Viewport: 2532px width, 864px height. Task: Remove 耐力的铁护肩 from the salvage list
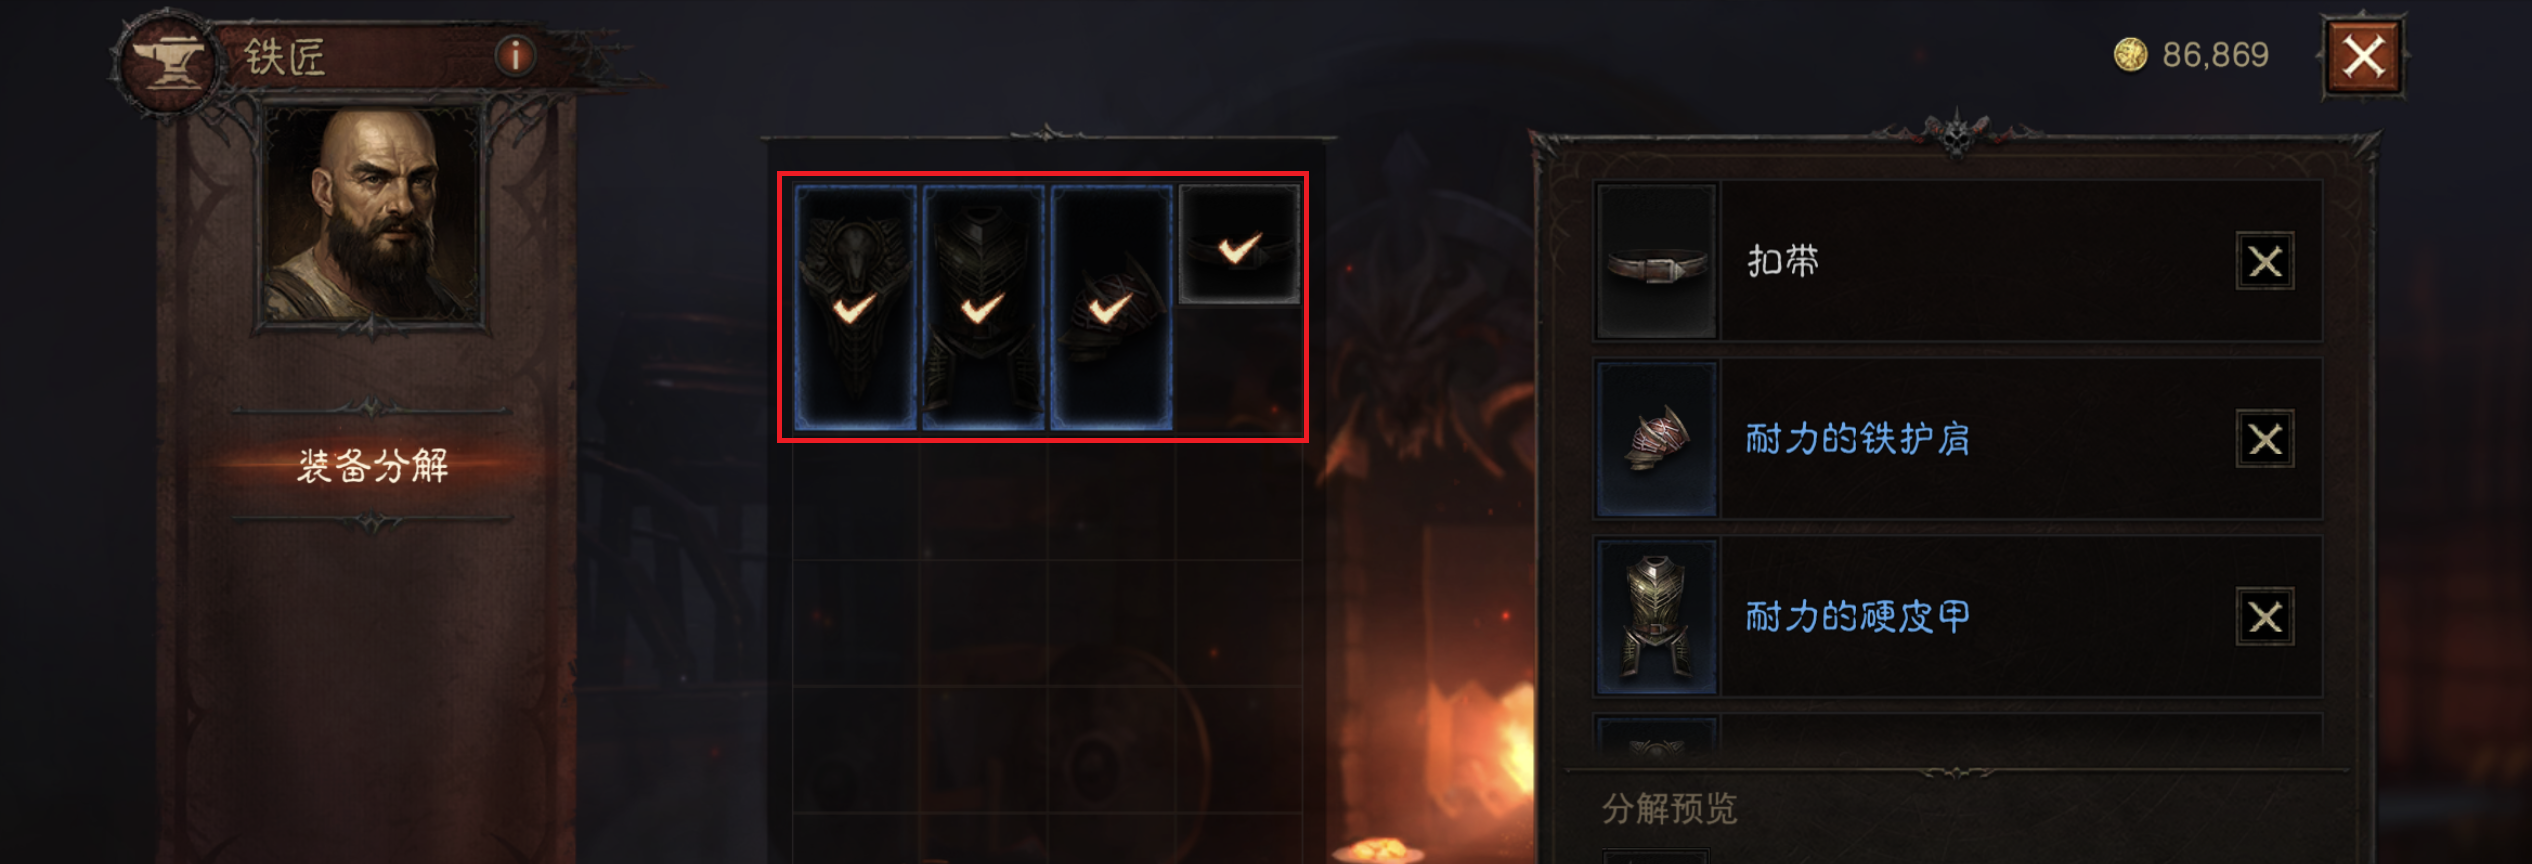pyautogui.click(x=2265, y=439)
